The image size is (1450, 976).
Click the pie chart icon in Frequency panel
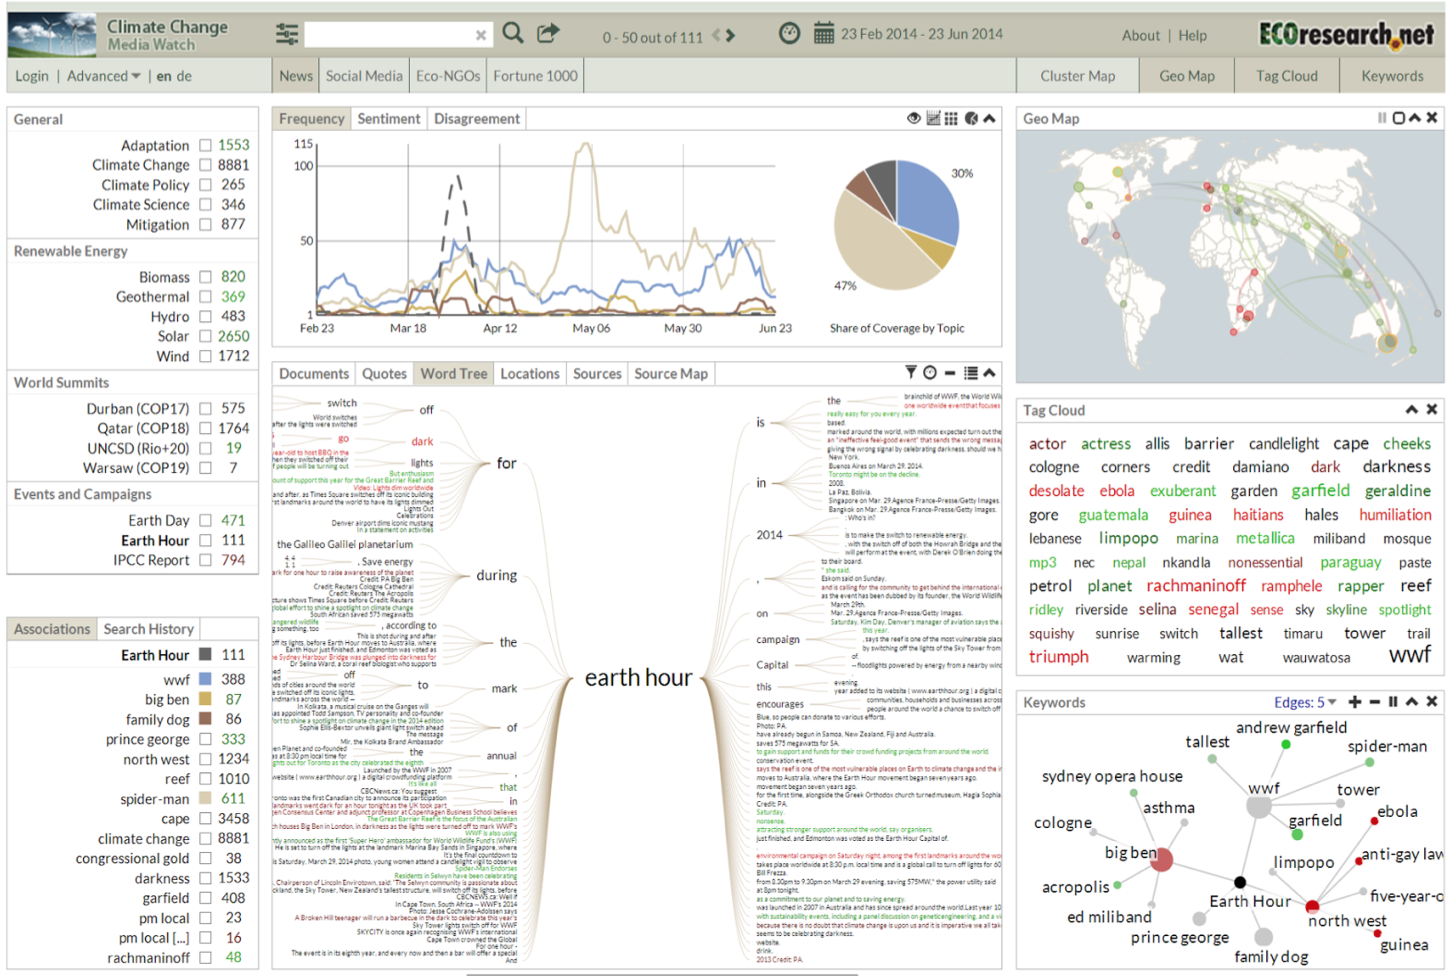click(x=971, y=118)
